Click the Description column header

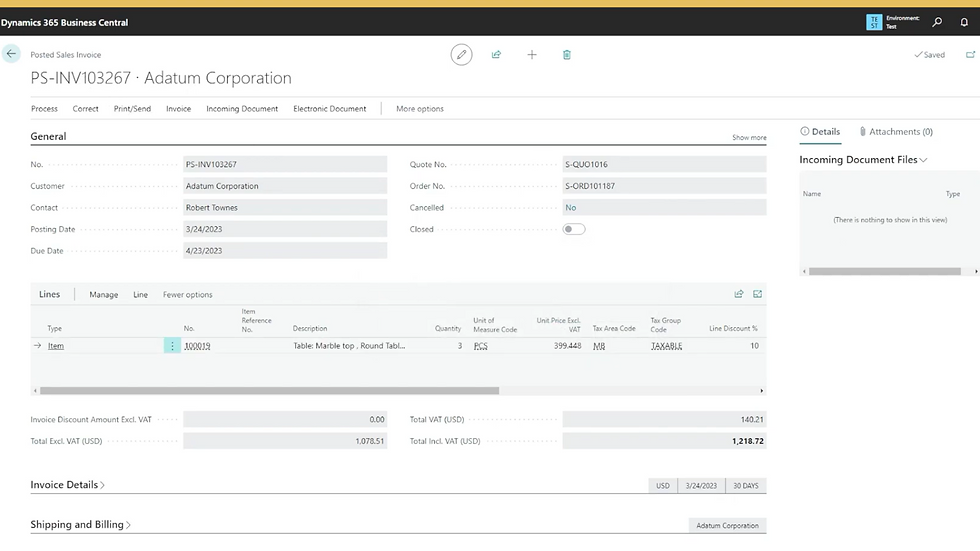[310, 329]
